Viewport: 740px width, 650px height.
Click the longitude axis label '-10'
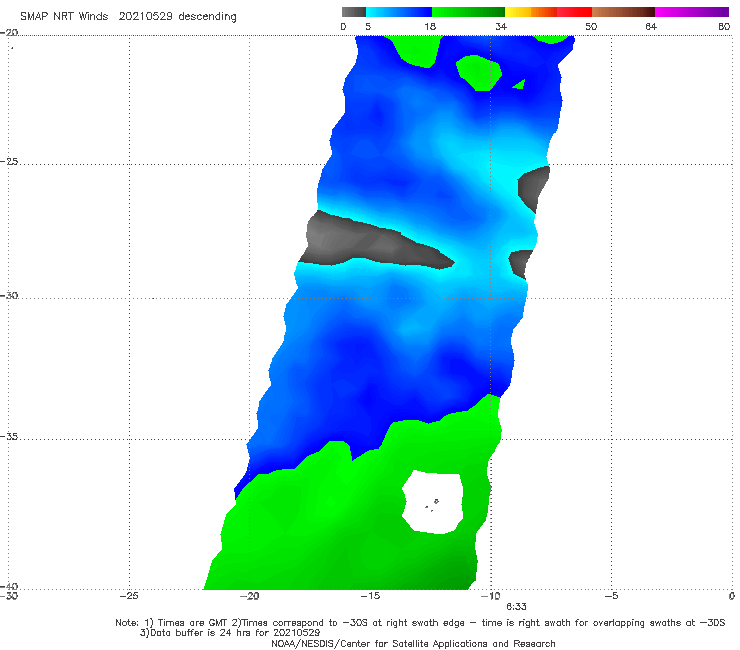point(490,596)
